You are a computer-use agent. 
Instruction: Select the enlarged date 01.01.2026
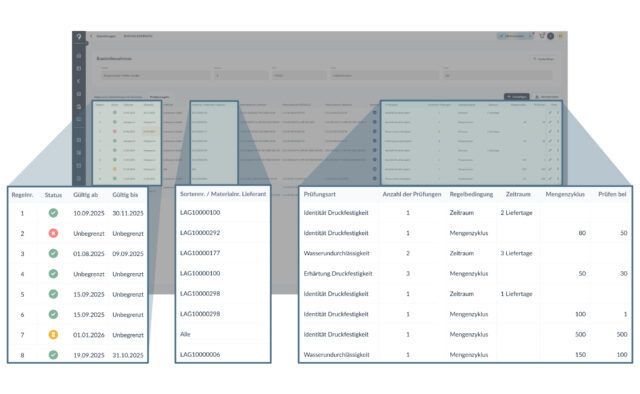tap(89, 335)
